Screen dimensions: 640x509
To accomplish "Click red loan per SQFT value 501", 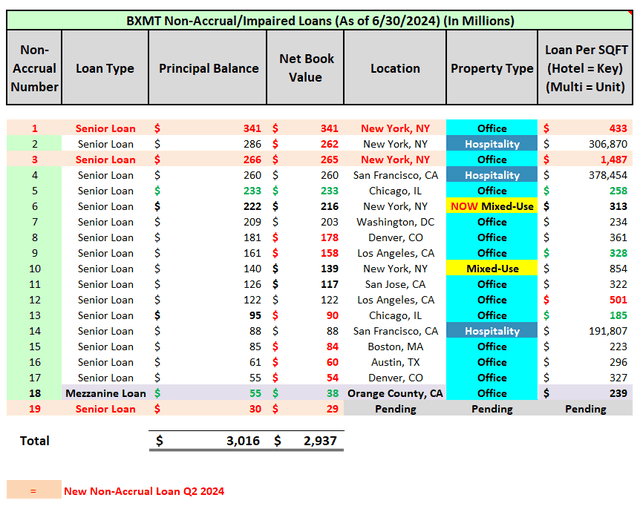I will (618, 300).
